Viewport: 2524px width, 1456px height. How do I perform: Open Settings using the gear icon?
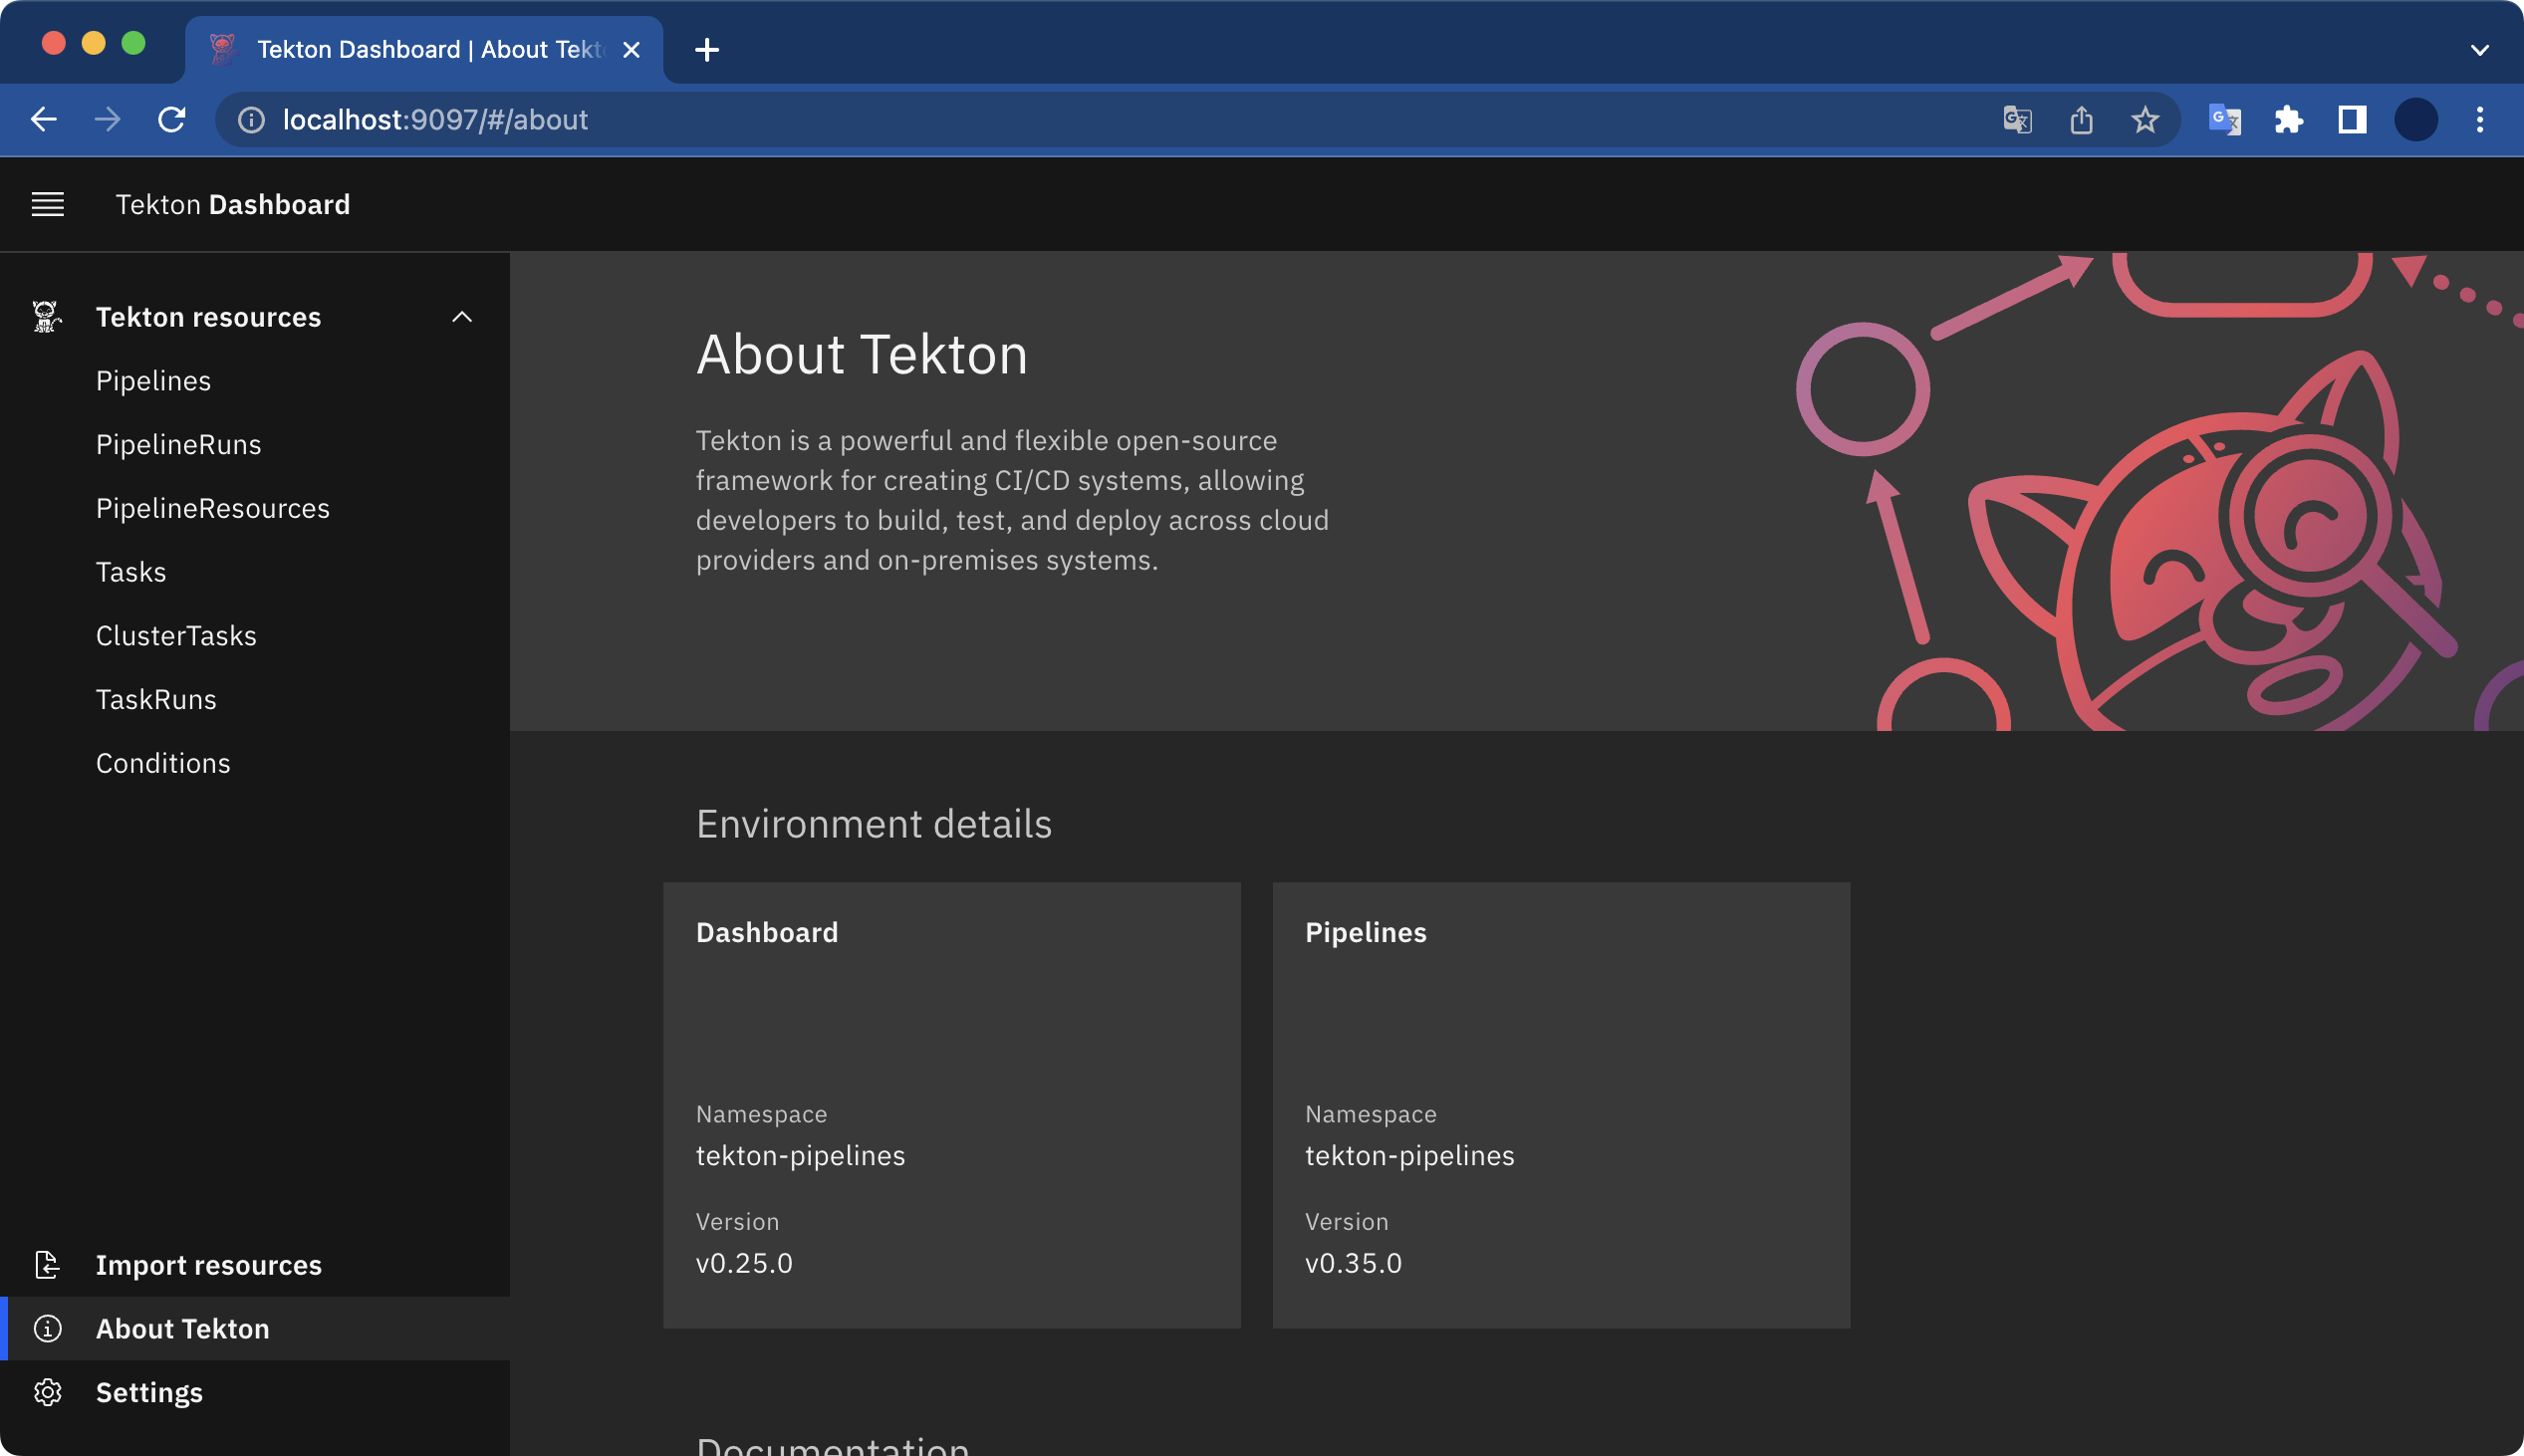(x=47, y=1392)
